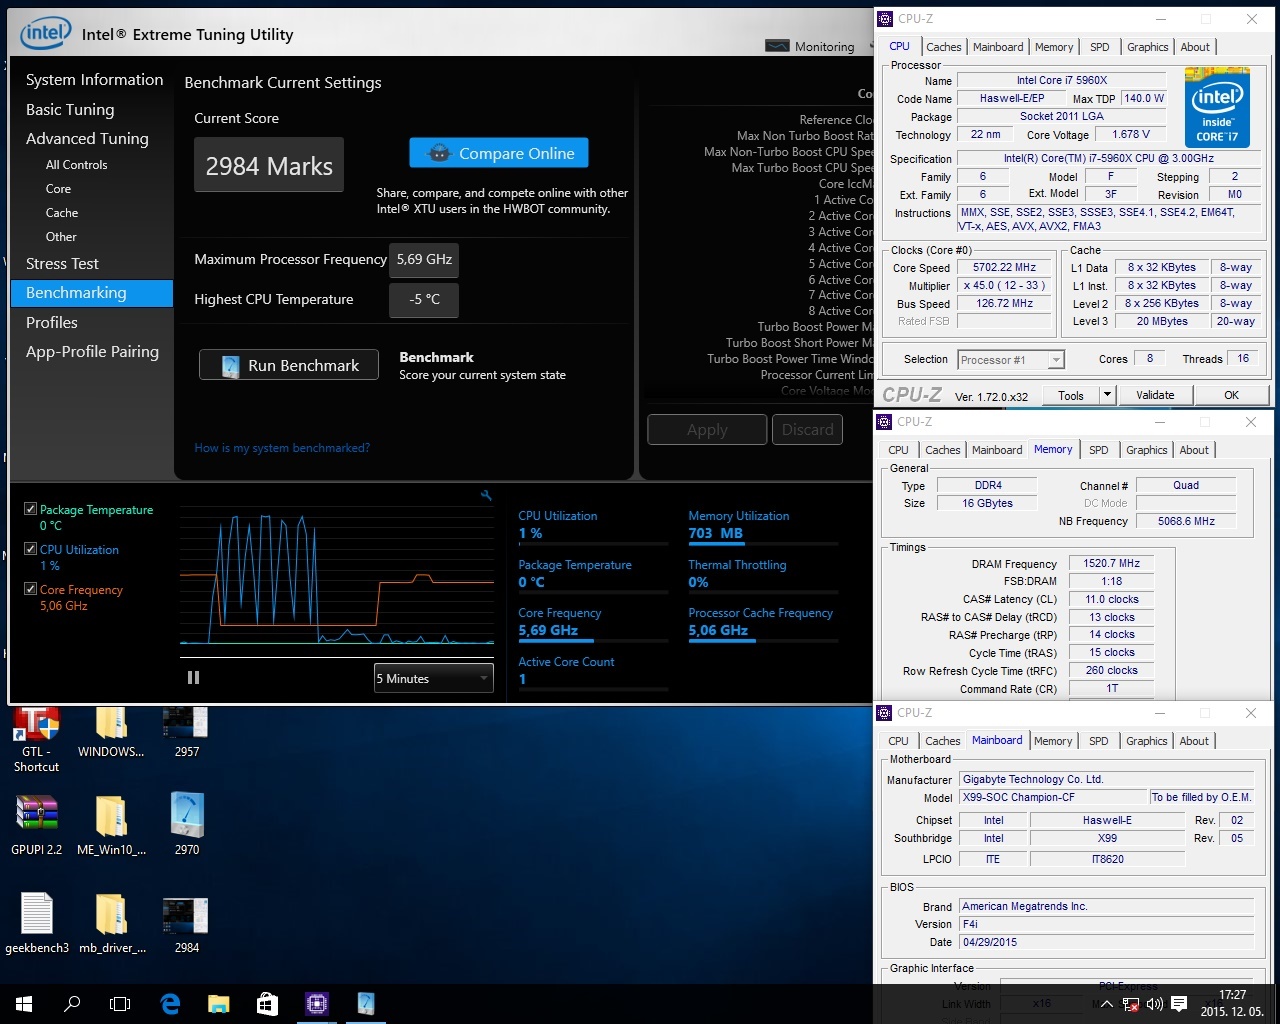
Task: Open the graph settings wrench icon
Action: point(486,495)
